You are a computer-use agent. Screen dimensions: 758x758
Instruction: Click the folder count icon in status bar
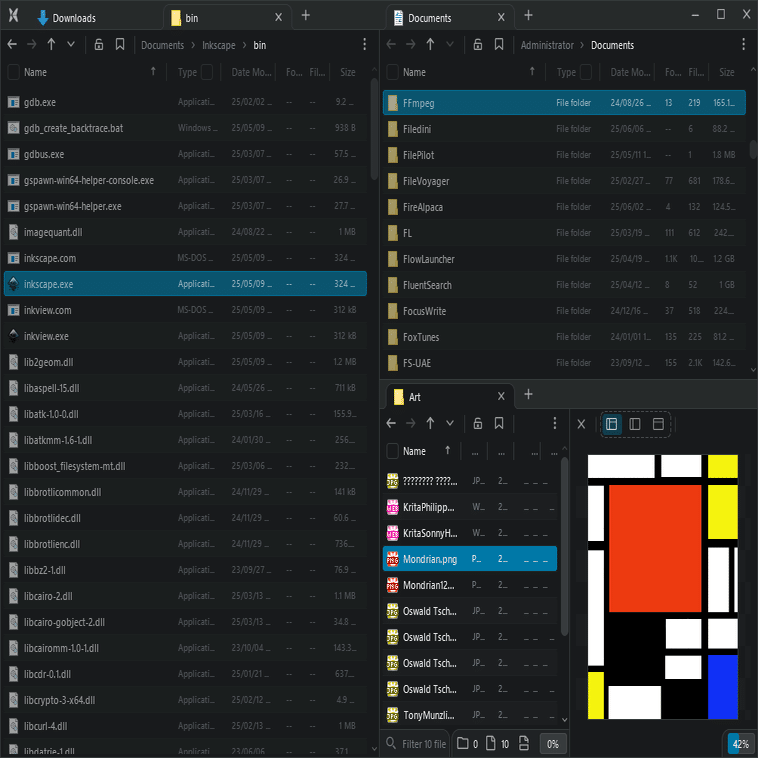point(463,743)
